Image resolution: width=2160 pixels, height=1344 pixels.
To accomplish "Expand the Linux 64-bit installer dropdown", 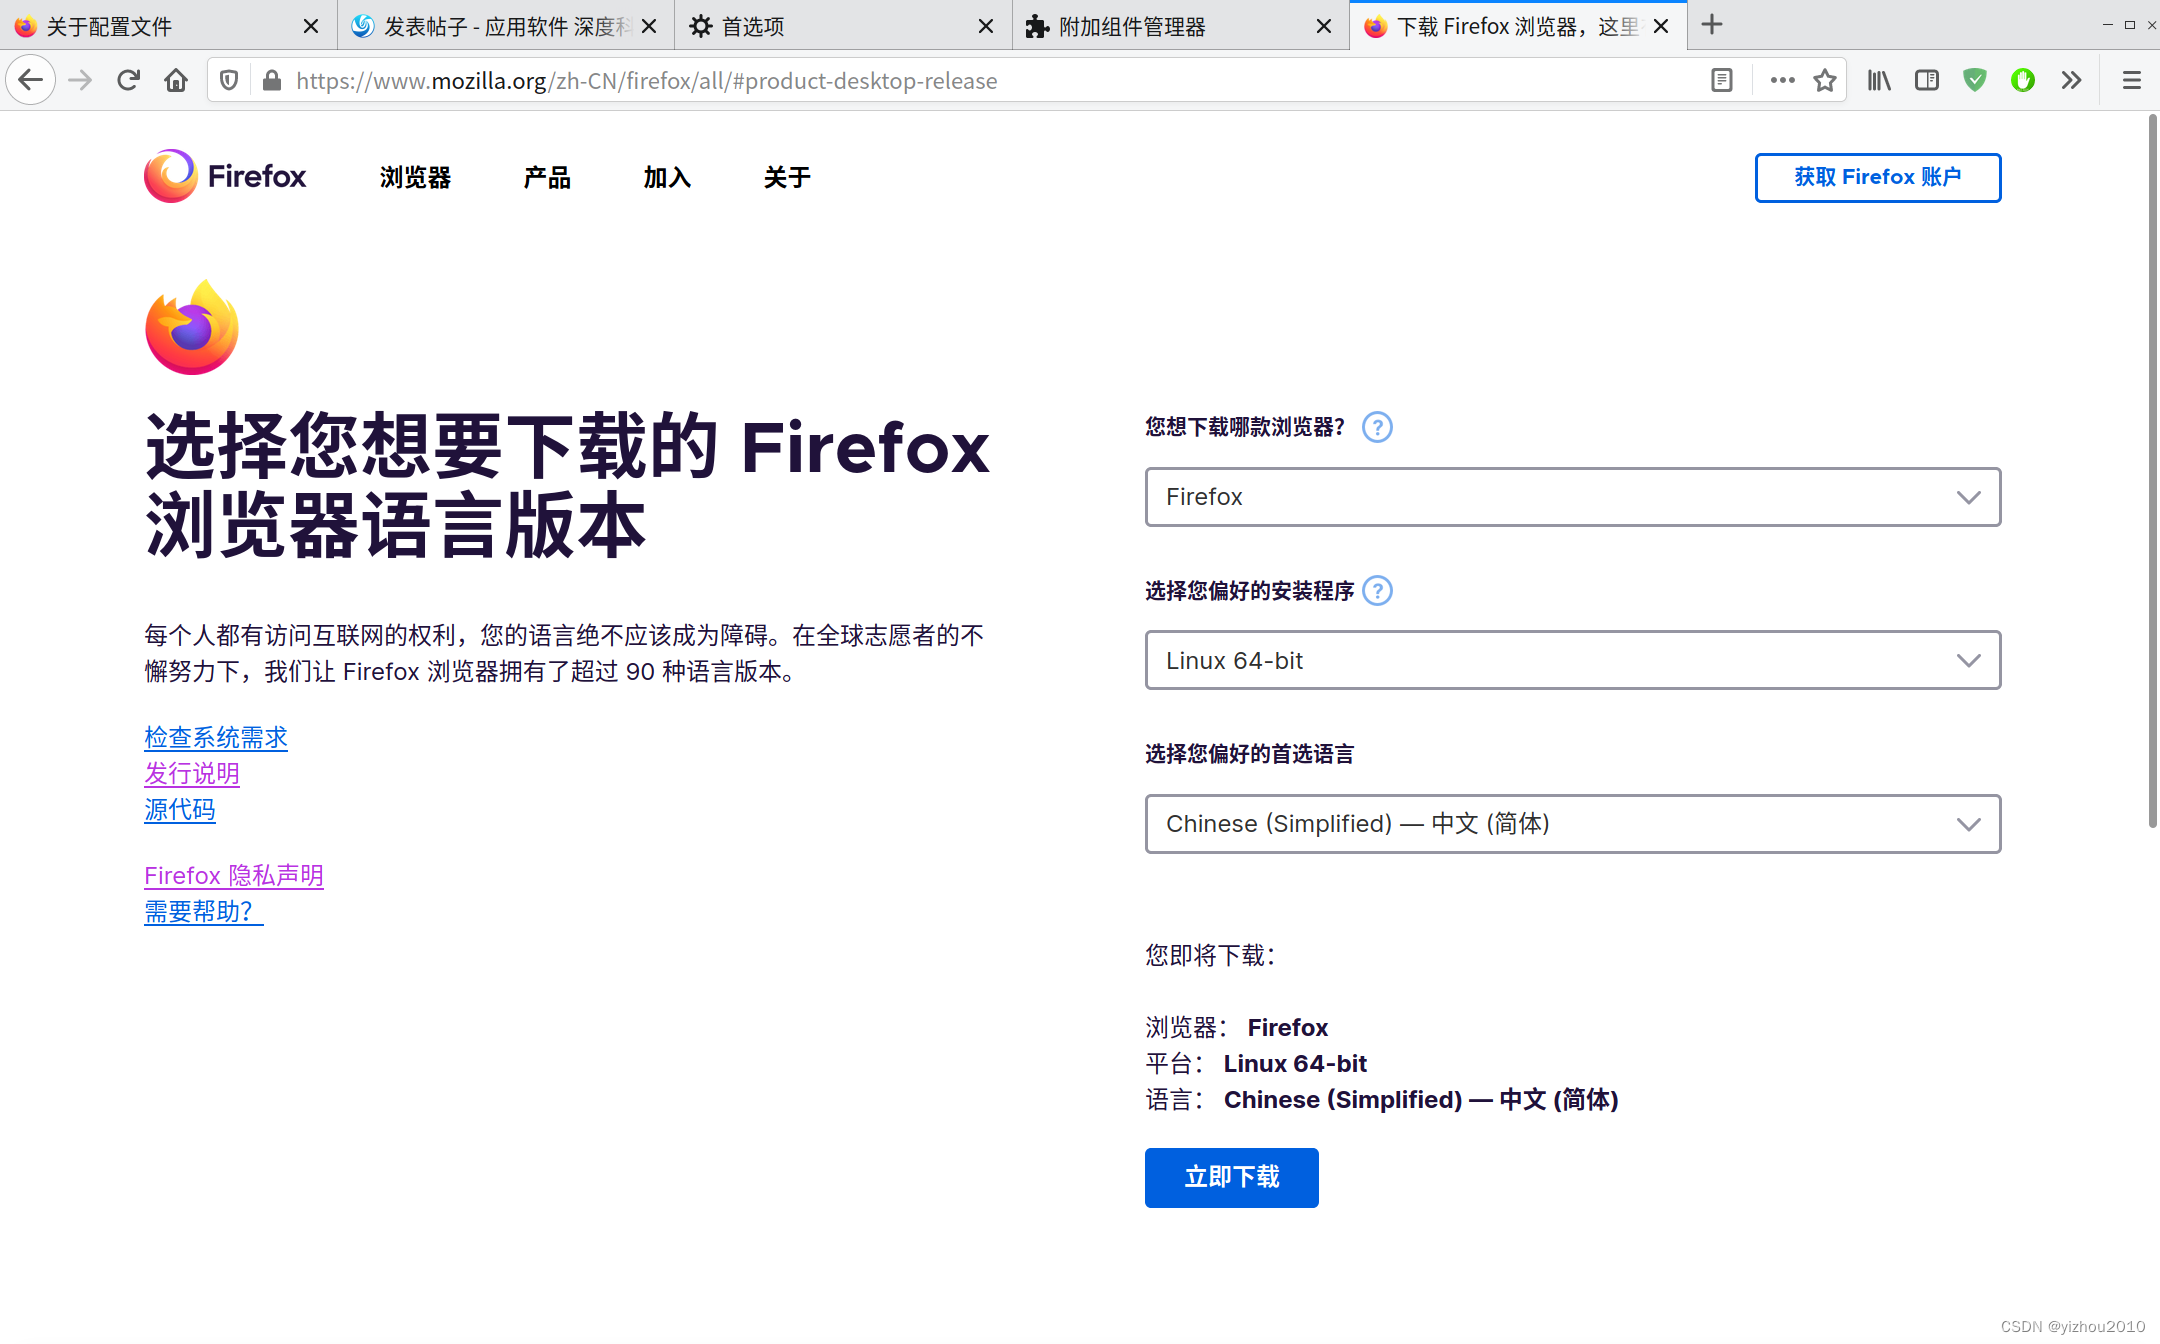I will click(1572, 660).
